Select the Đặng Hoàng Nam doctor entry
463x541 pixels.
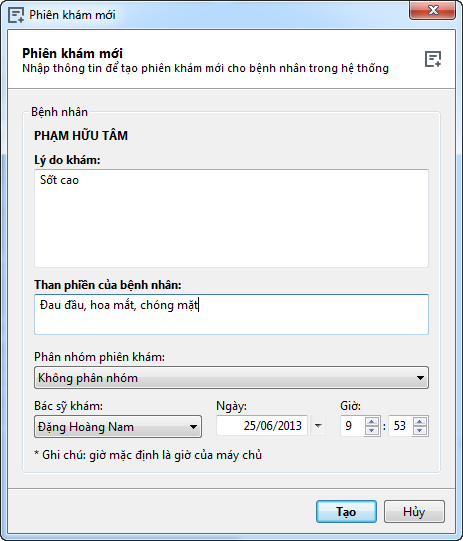(86, 427)
